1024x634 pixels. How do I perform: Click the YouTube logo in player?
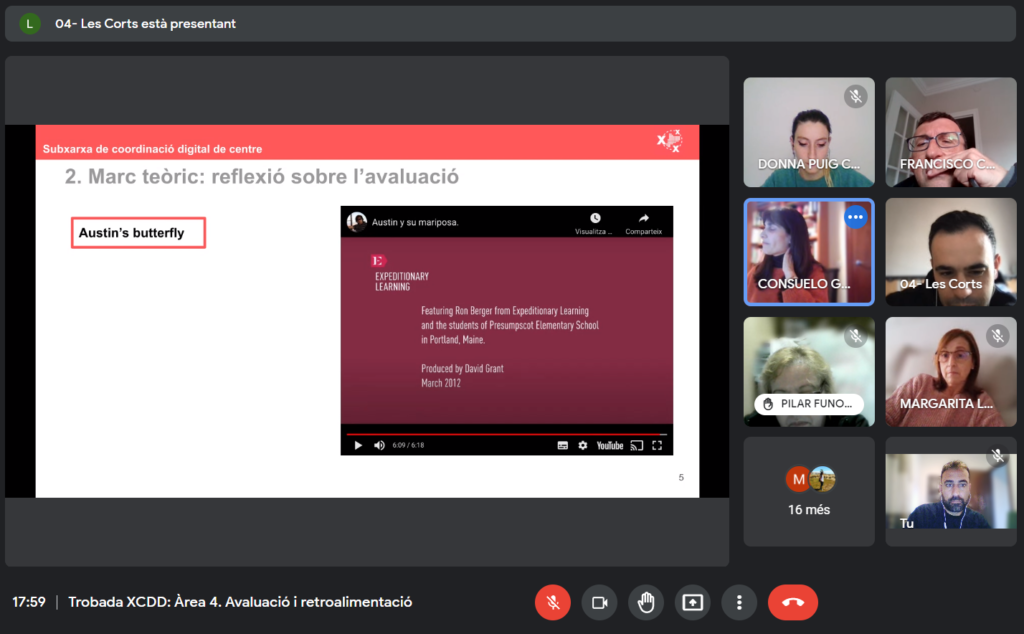tap(610, 445)
